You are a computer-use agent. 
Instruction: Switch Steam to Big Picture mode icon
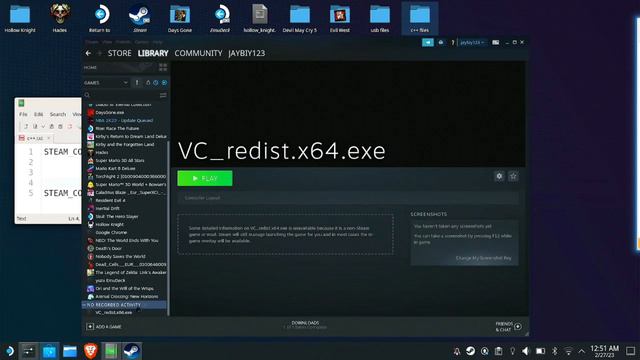495,42
